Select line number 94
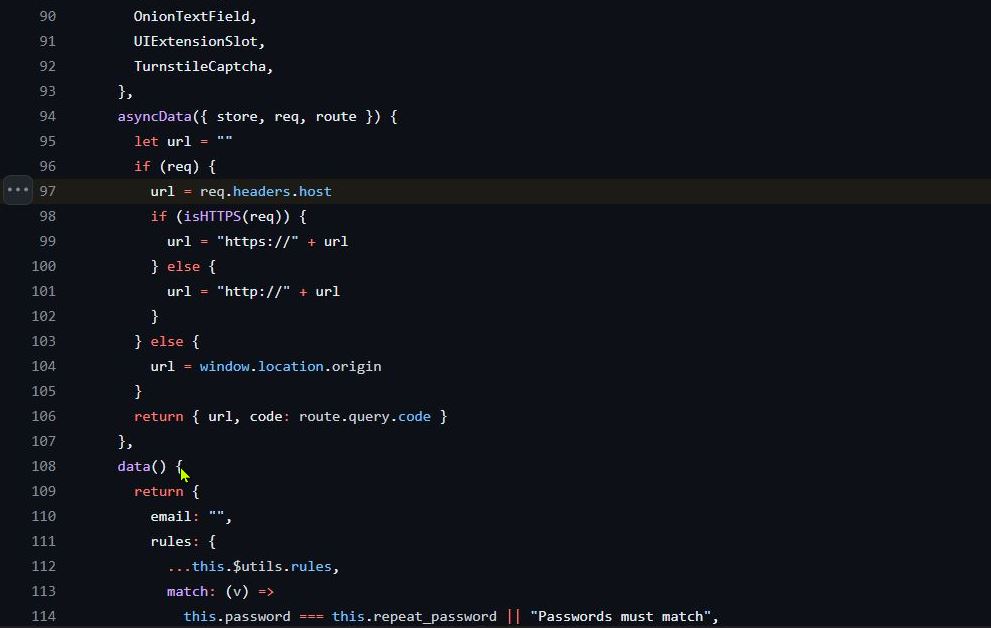Viewport: 991px width, 628px height. tap(47, 116)
